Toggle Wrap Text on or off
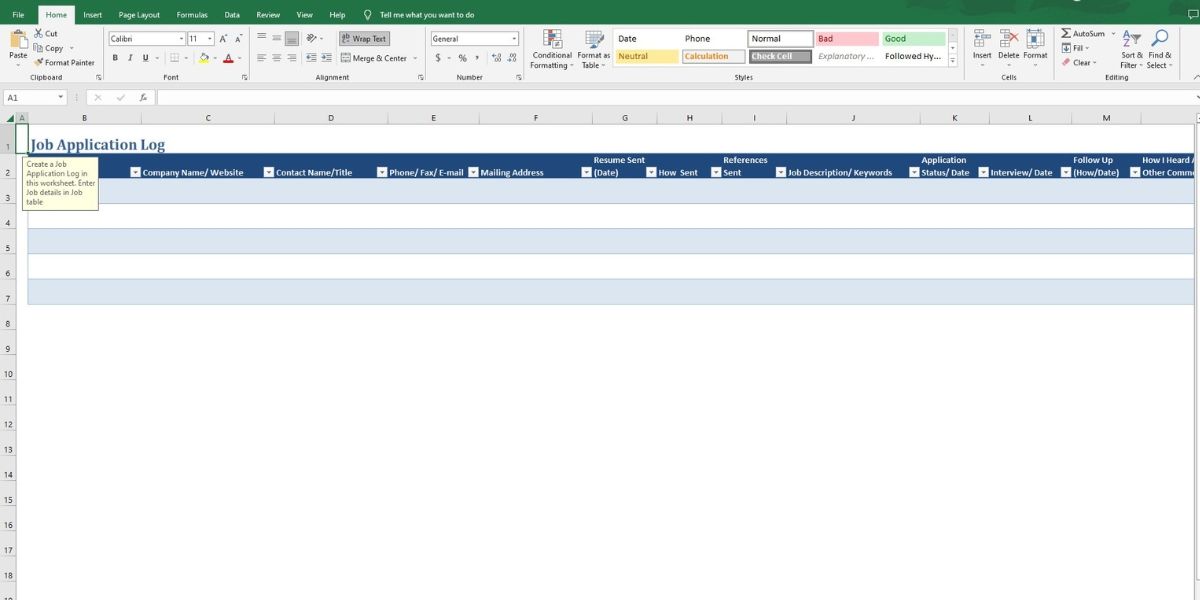1200x600 pixels. click(364, 39)
